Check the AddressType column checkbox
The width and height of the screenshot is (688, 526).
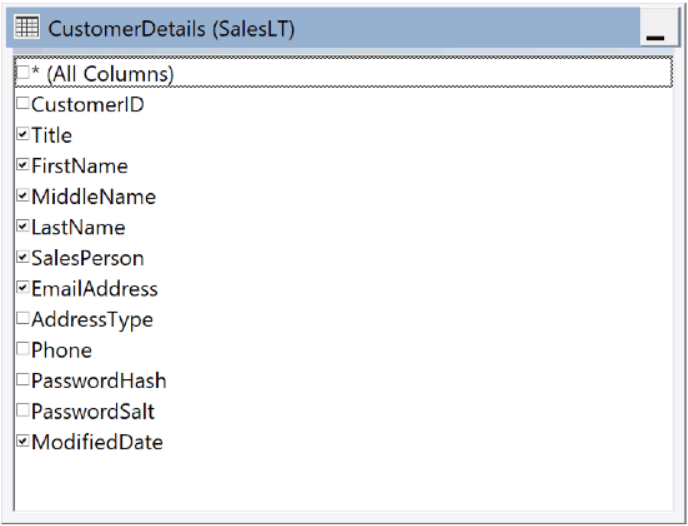pos(23,318)
